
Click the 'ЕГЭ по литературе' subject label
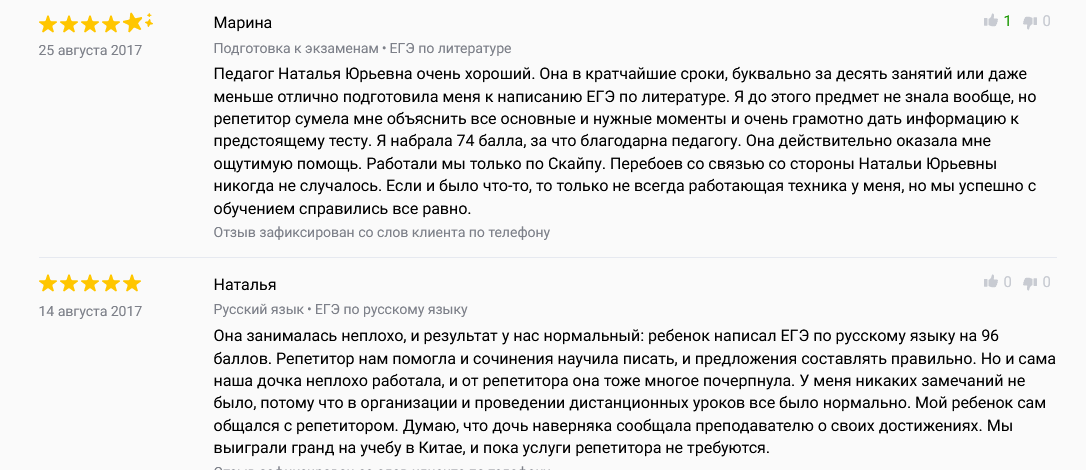450,48
